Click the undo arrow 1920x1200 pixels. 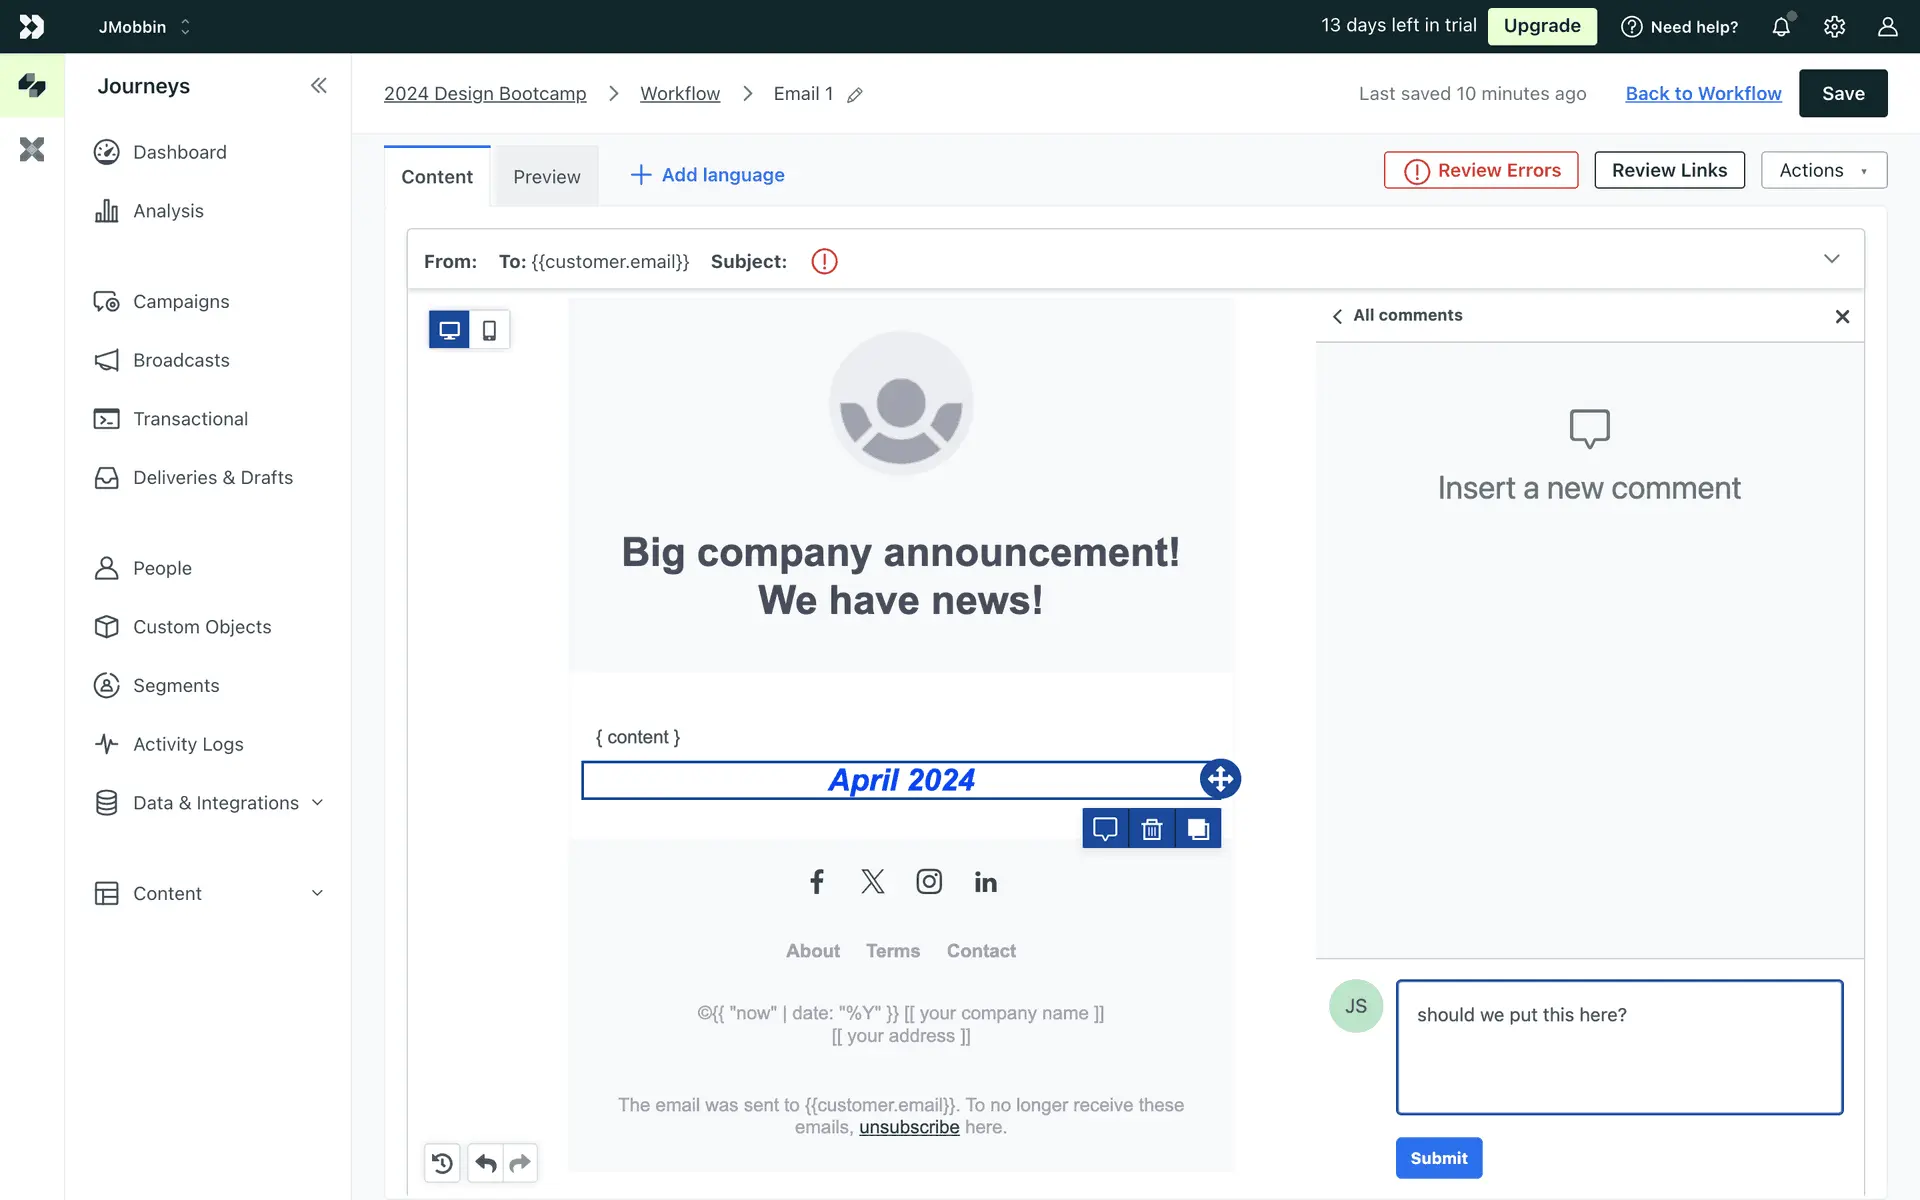click(x=486, y=1163)
